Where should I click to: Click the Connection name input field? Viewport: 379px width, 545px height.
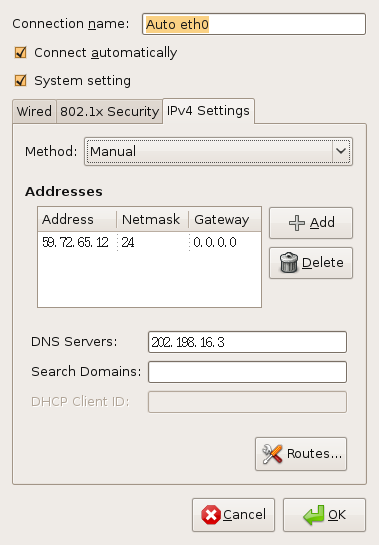tap(254, 24)
